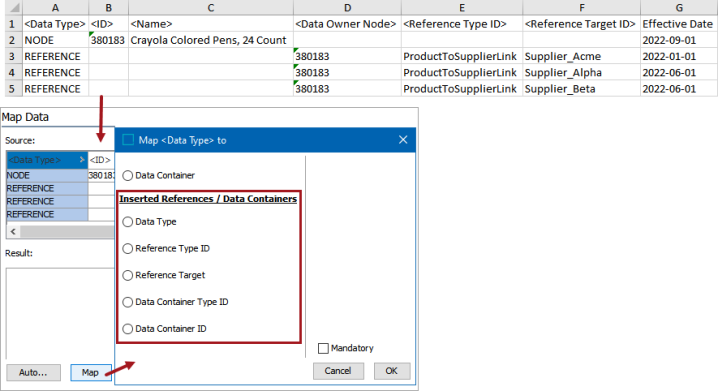Image resolution: width=718 pixels, height=391 pixels.
Task: Click the dialog window icon in title bar
Action: point(128,140)
